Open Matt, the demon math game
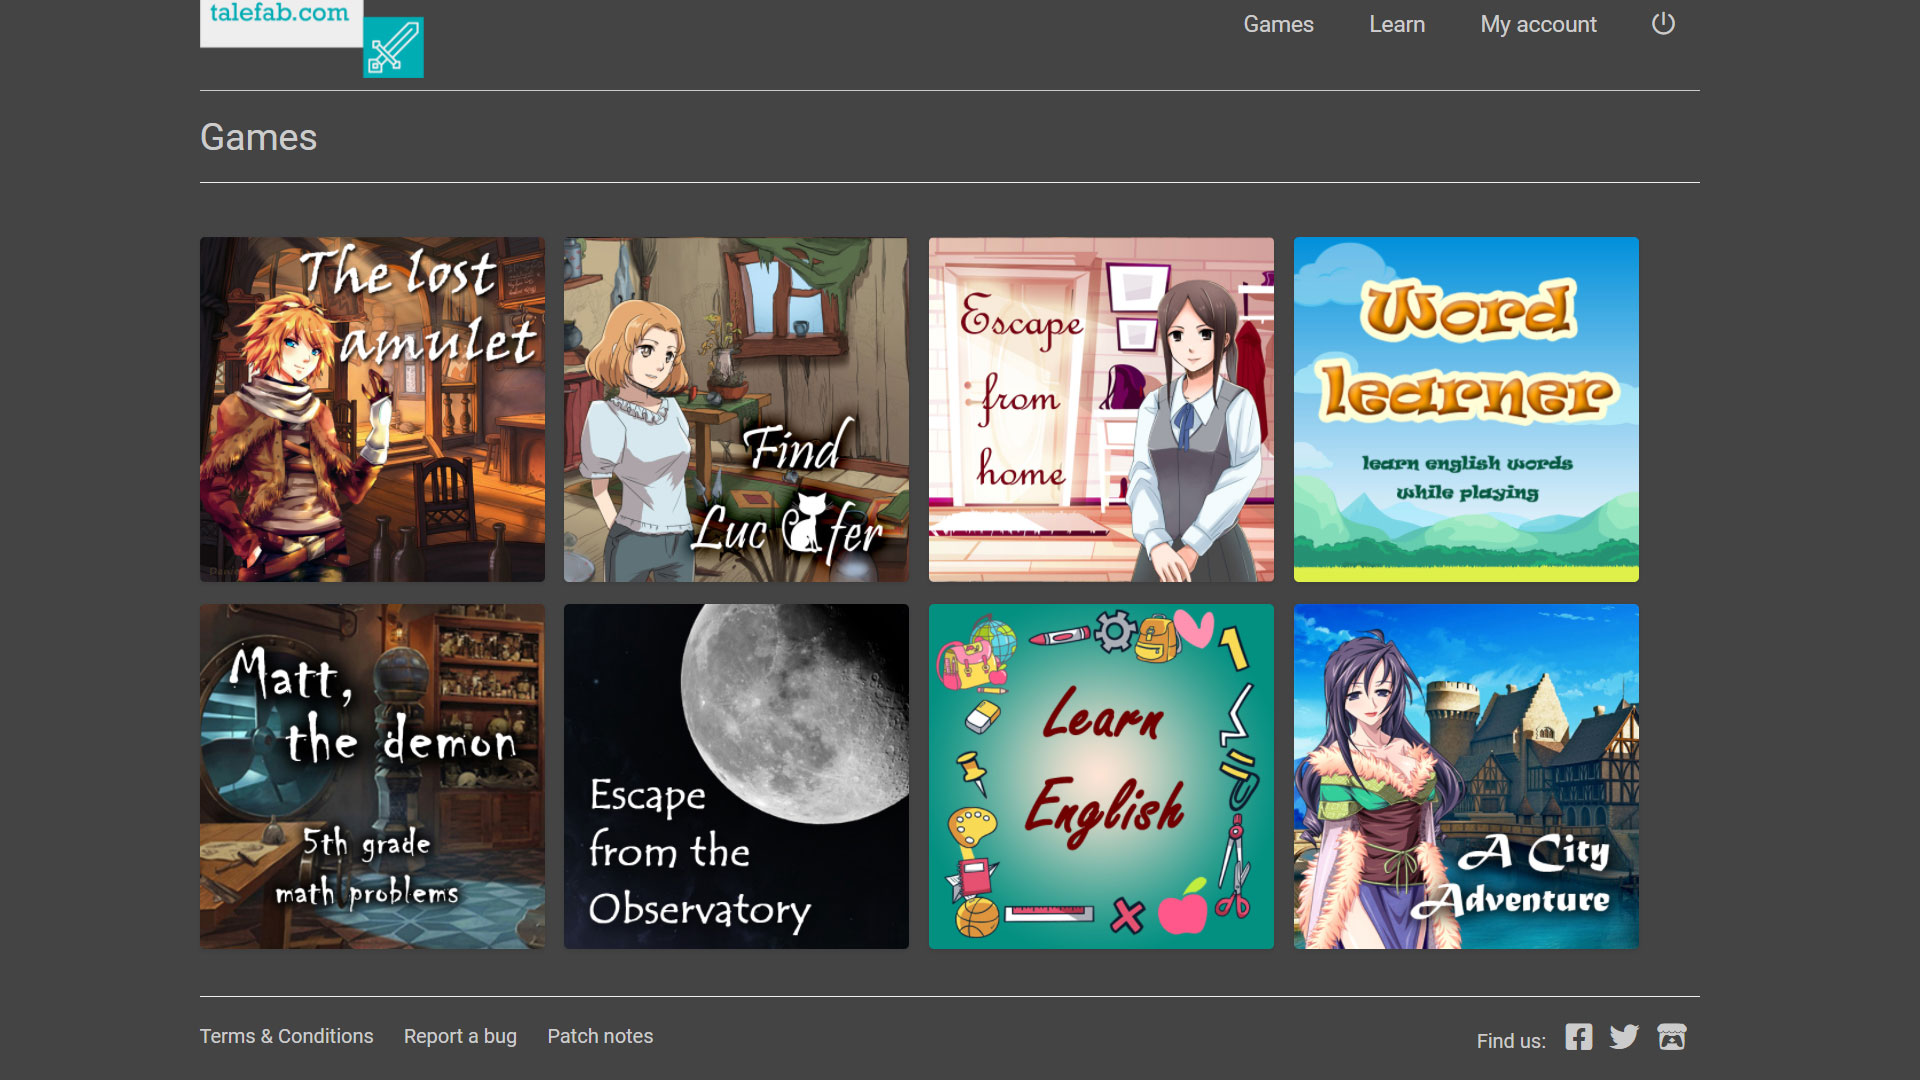This screenshot has width=1920, height=1080. coord(372,776)
